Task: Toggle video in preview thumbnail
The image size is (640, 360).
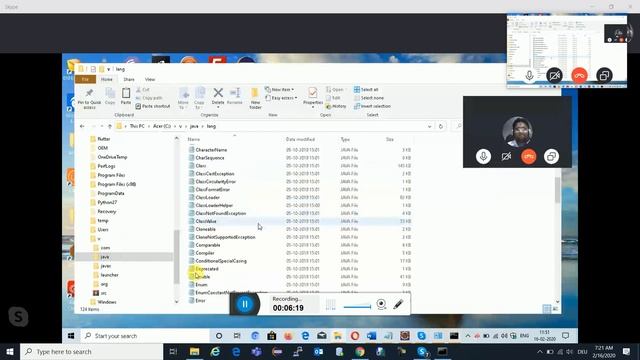Action: click(x=554, y=76)
